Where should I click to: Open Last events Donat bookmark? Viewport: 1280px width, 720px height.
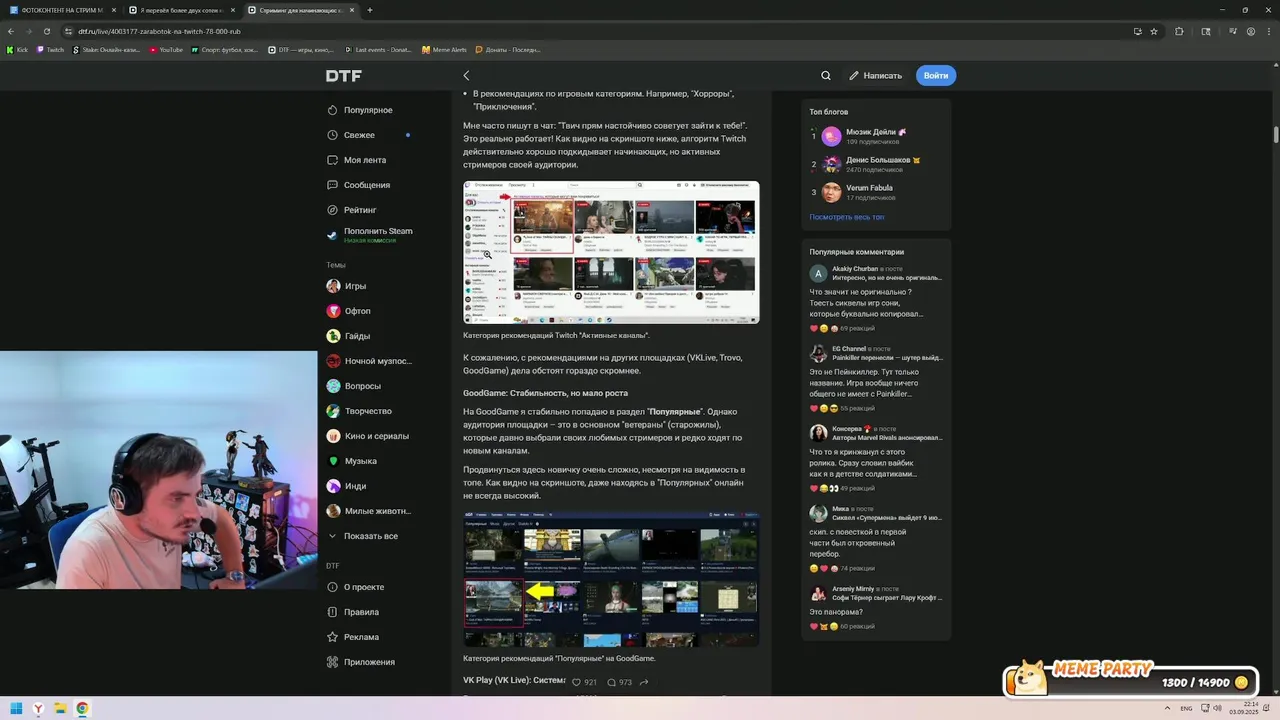[378, 49]
